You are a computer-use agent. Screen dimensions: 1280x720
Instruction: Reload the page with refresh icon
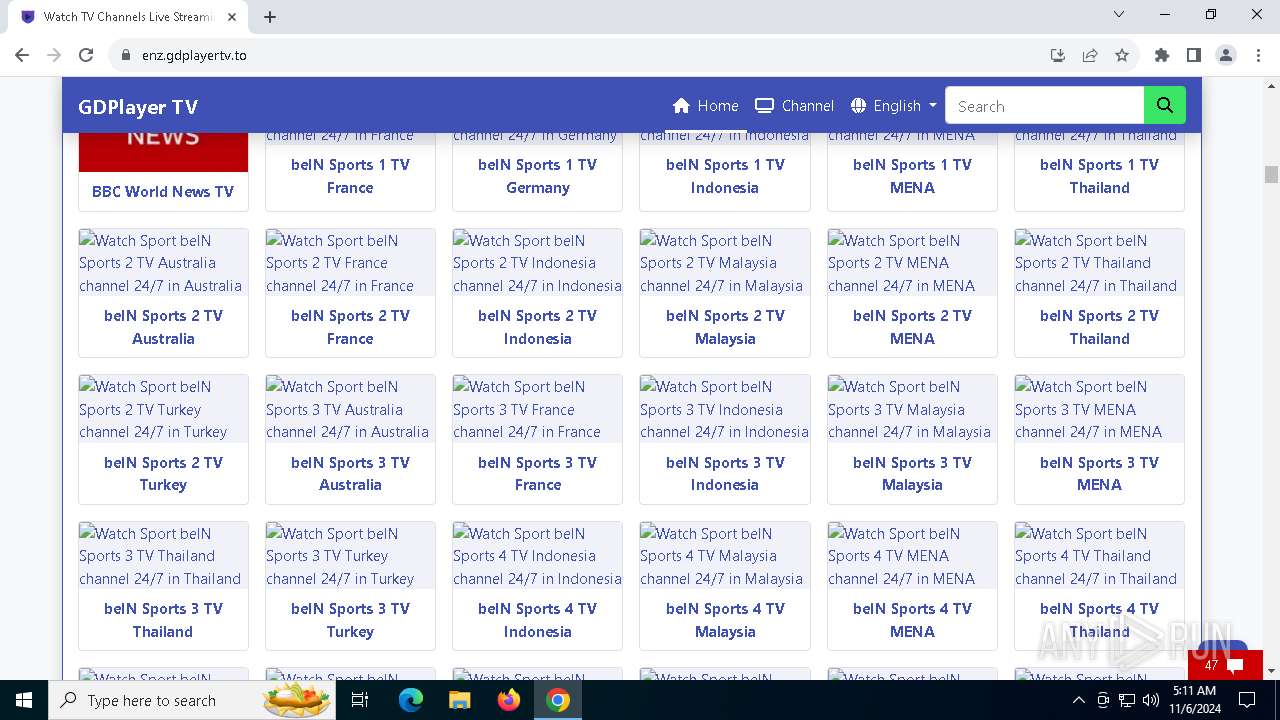point(86,55)
